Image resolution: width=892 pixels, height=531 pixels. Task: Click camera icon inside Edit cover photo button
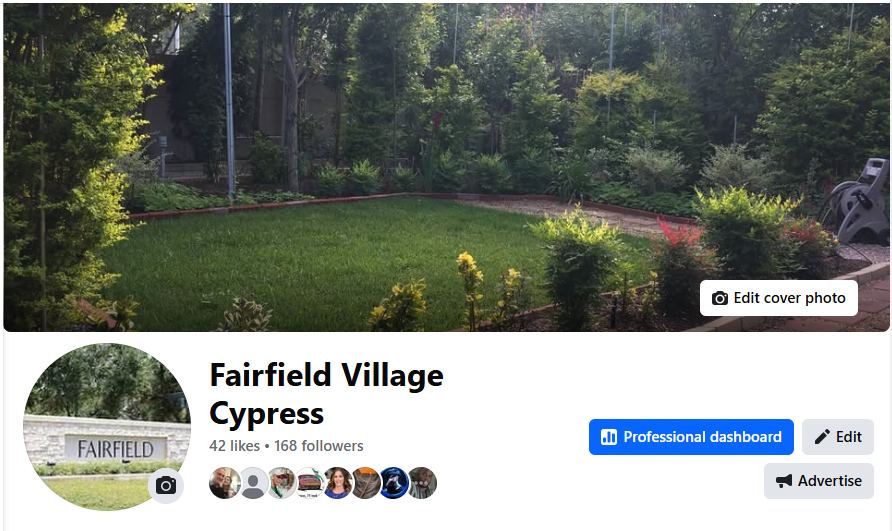pyautogui.click(x=720, y=298)
